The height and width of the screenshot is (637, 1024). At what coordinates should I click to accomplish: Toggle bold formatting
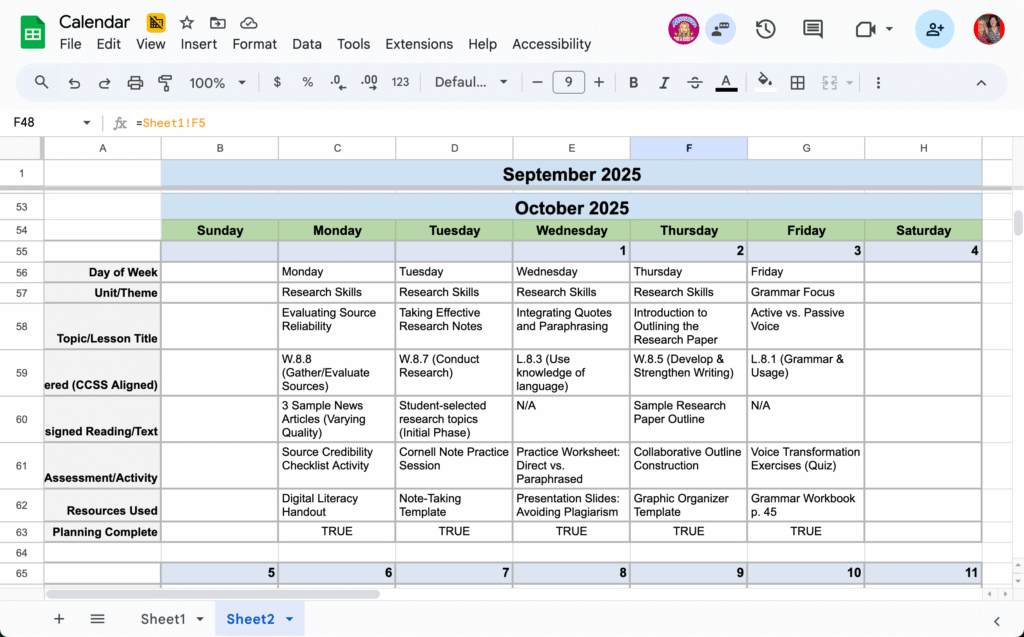(x=633, y=83)
